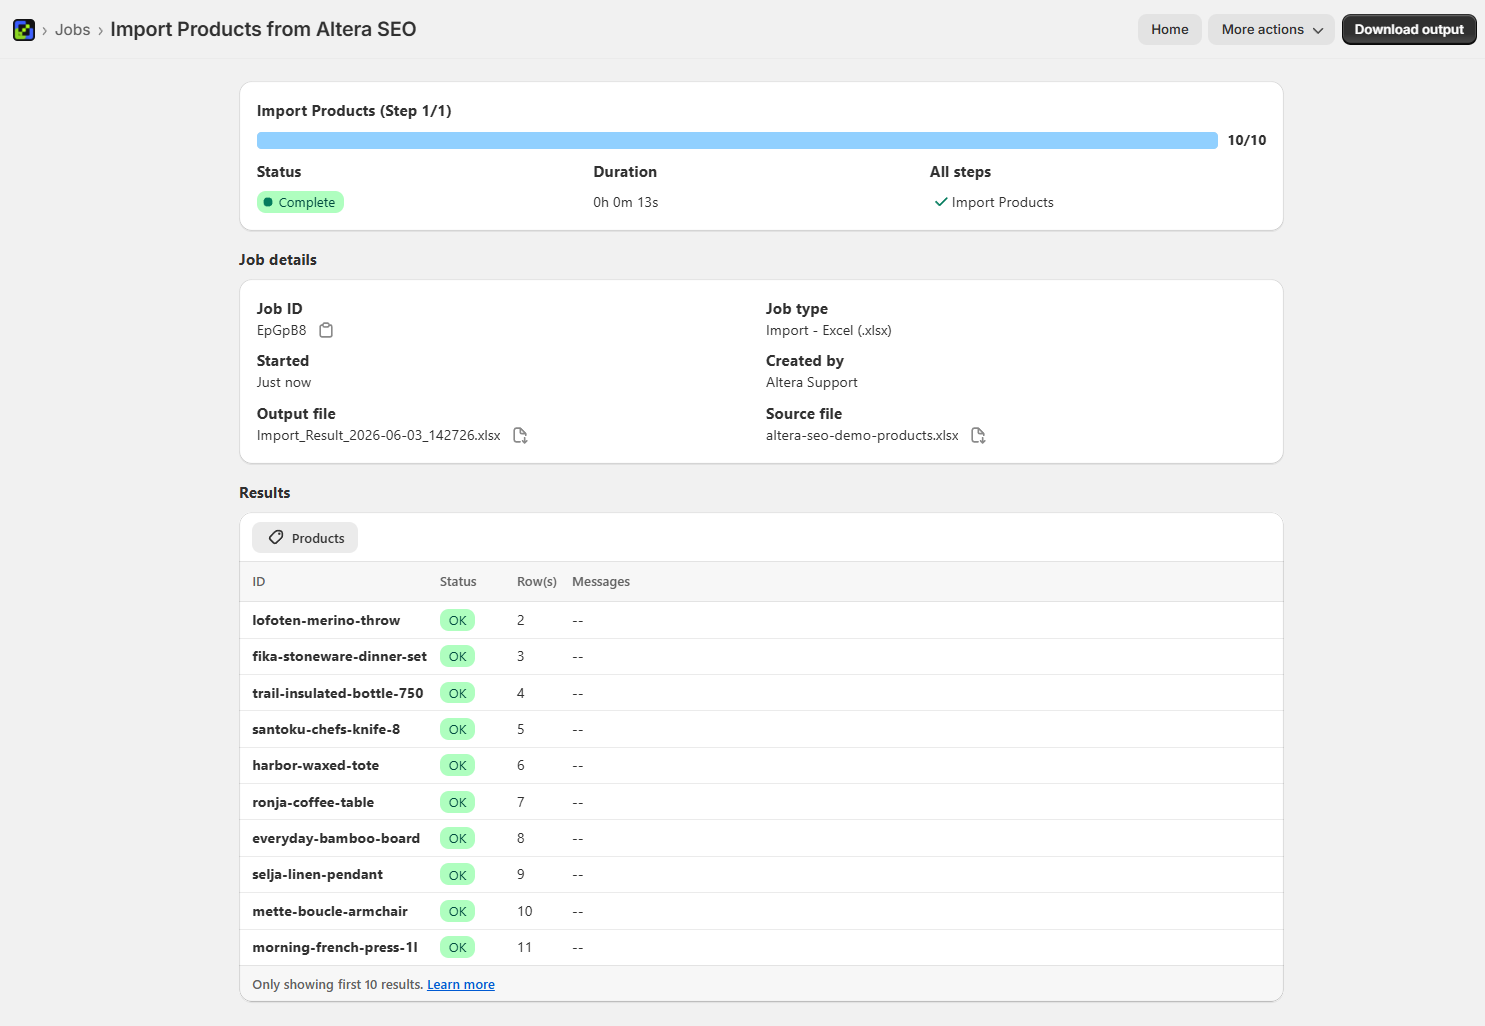Expand the More actions dropdown
Viewport: 1485px width, 1026px height.
(x=1272, y=29)
